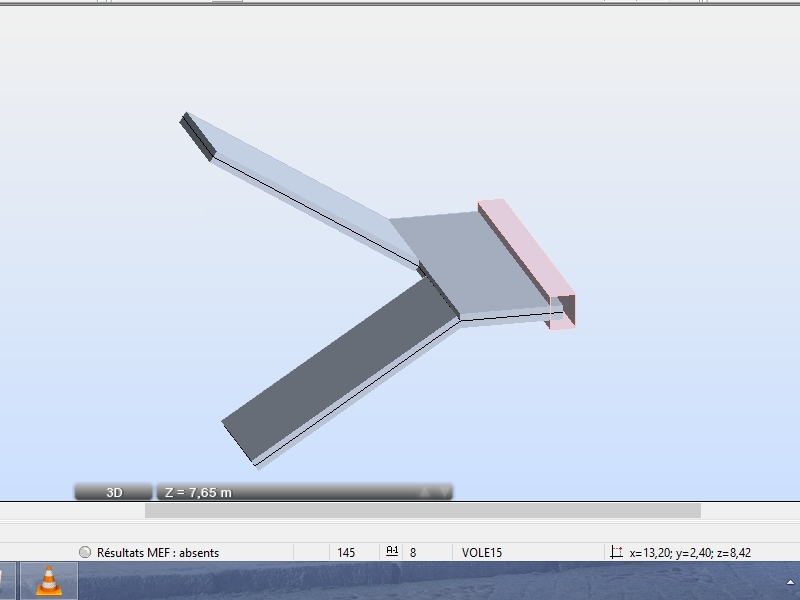Click the A-1 label icon in status bar
The height and width of the screenshot is (600, 800).
392,551
